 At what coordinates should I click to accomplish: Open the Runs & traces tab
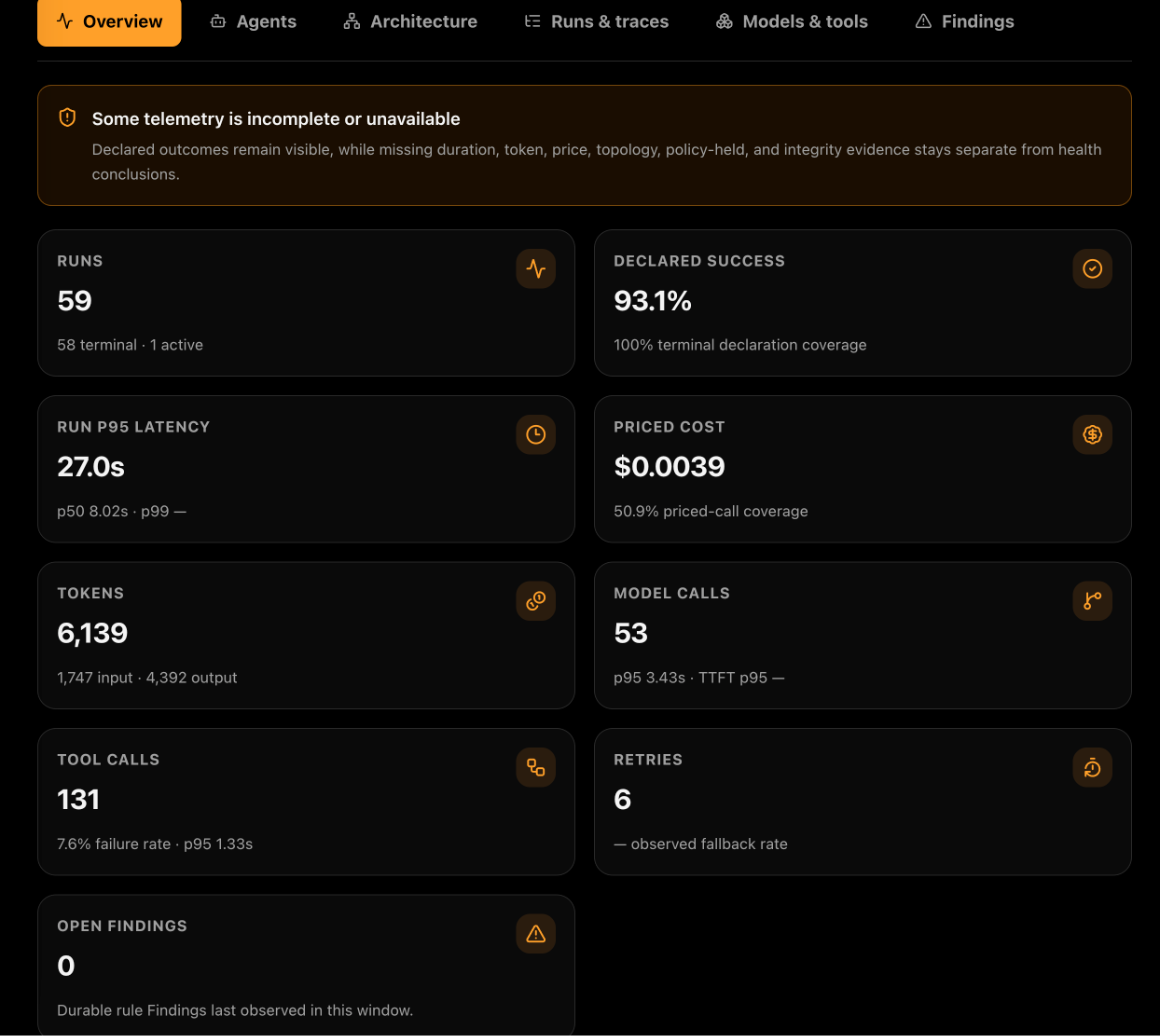coord(596,21)
